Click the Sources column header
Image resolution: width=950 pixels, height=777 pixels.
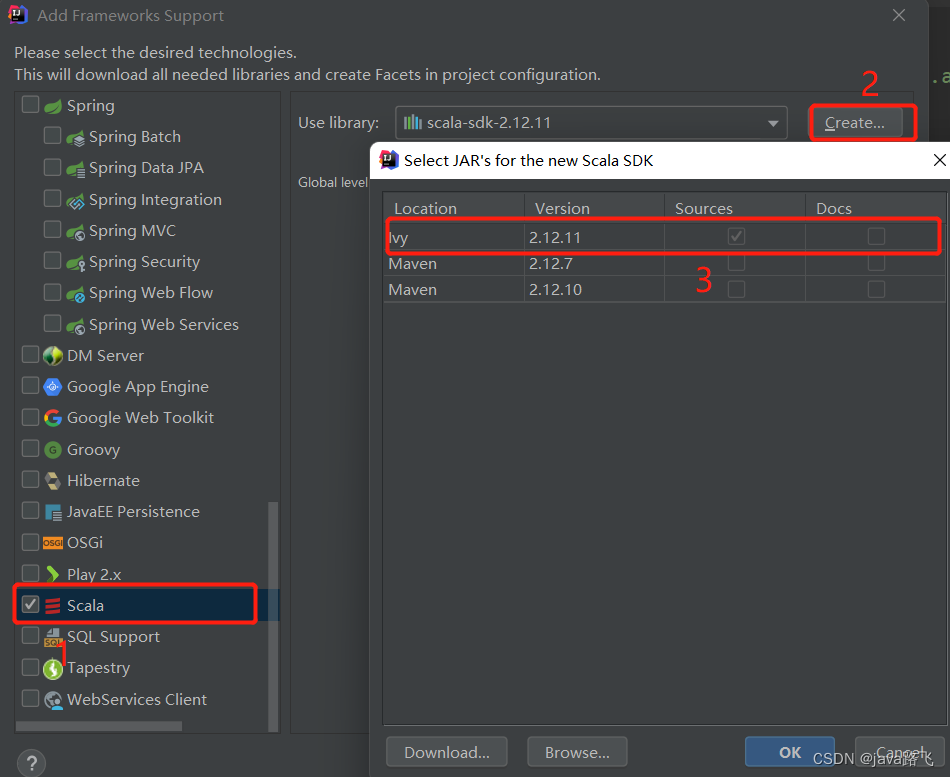pyautogui.click(x=734, y=208)
